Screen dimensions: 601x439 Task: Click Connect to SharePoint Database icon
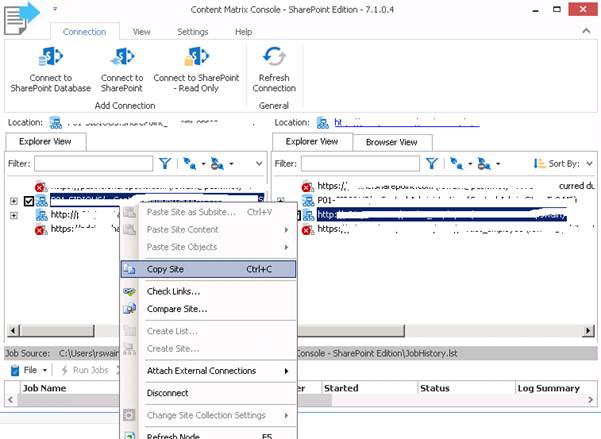click(x=51, y=57)
